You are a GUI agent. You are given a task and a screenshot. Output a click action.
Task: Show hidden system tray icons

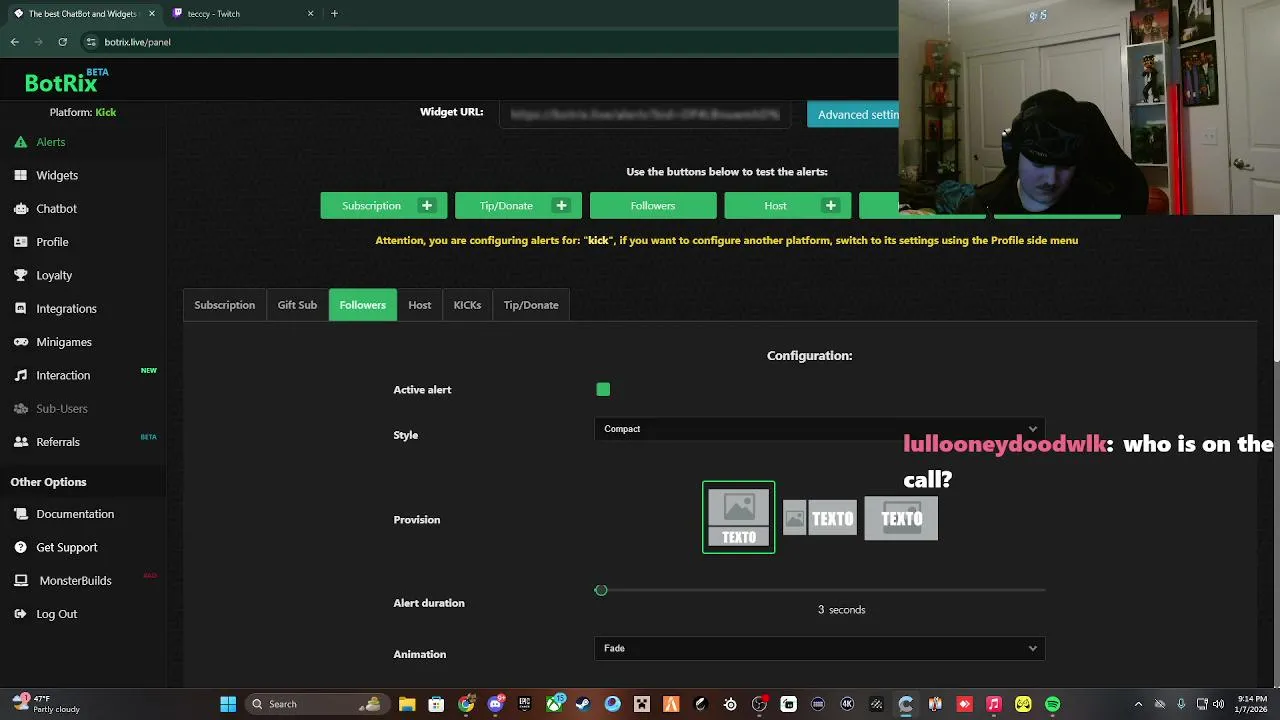click(1138, 704)
